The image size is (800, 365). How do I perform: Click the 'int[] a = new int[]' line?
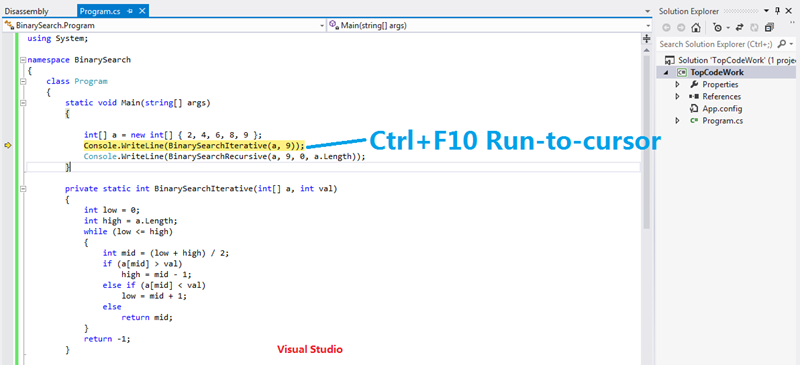click(x=173, y=135)
